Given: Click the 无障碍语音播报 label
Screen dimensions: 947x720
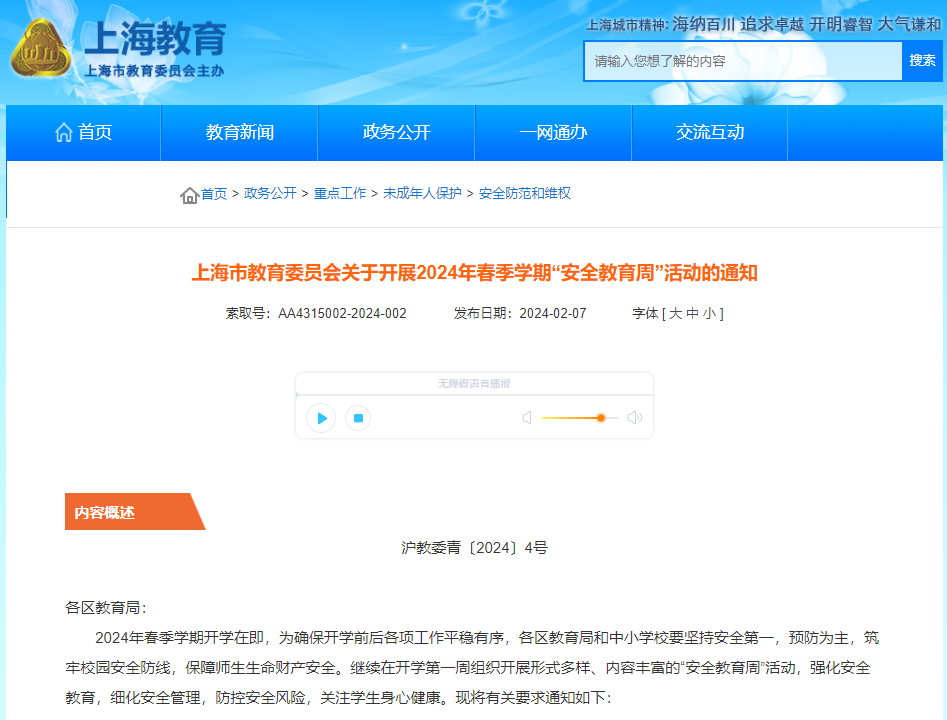Looking at the screenshot, I should tap(474, 384).
